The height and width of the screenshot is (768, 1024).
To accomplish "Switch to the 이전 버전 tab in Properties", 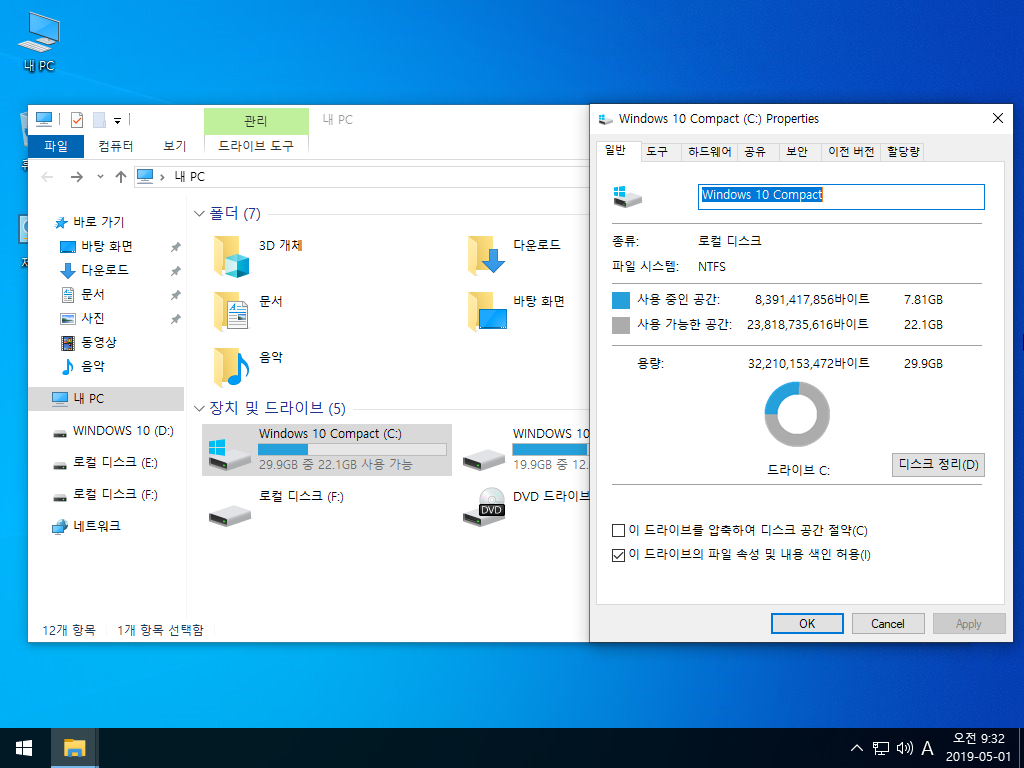I will click(x=851, y=152).
